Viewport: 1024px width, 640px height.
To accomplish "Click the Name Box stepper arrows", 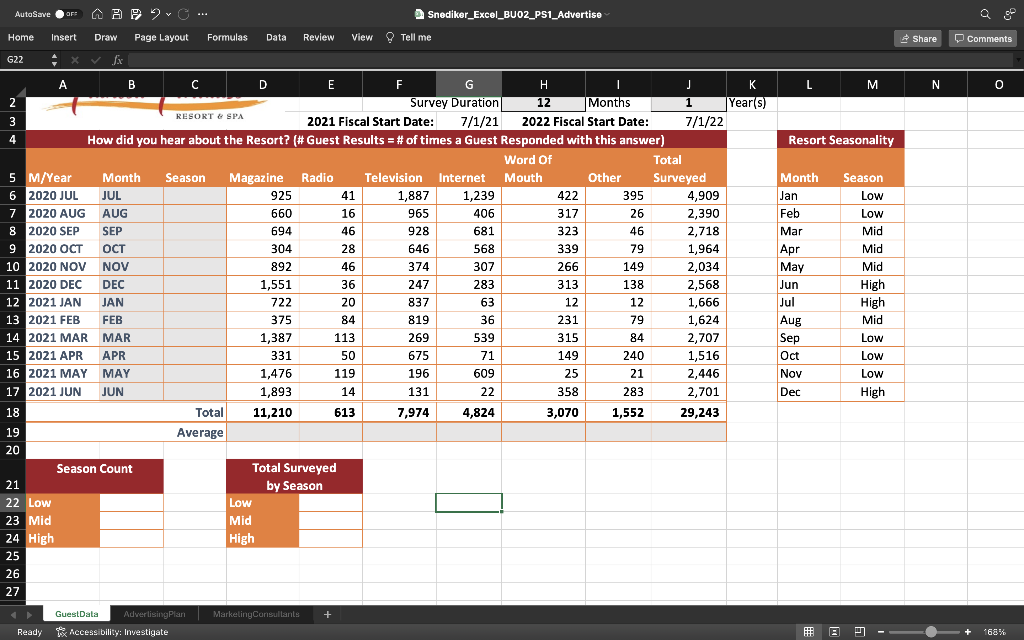I will tap(54, 59).
